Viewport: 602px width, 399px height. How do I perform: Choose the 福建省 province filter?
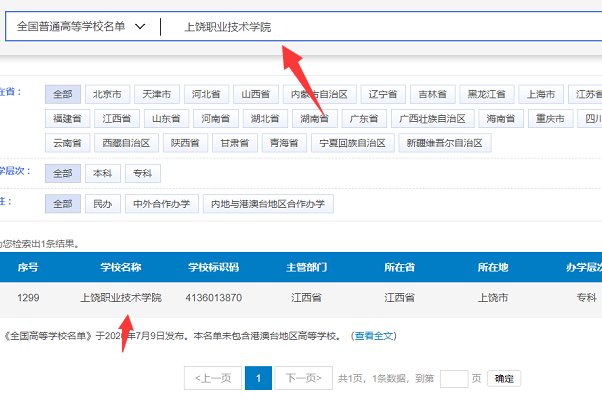tap(68, 119)
